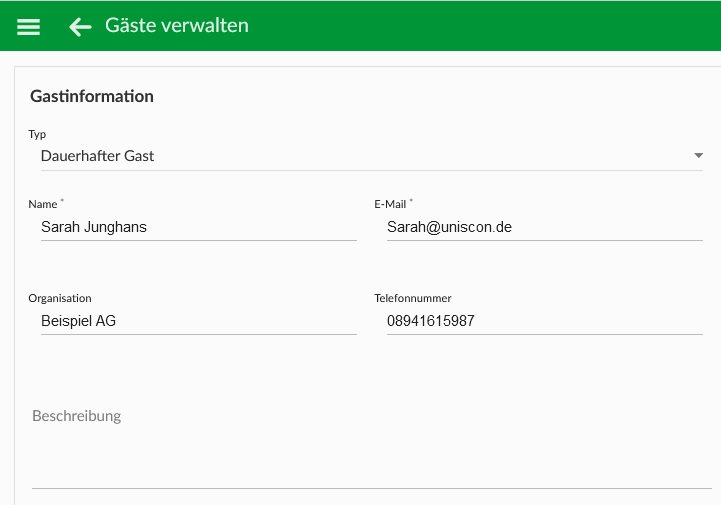Click empty area of green header bar
The height and width of the screenshot is (505, 721).
click(483, 26)
